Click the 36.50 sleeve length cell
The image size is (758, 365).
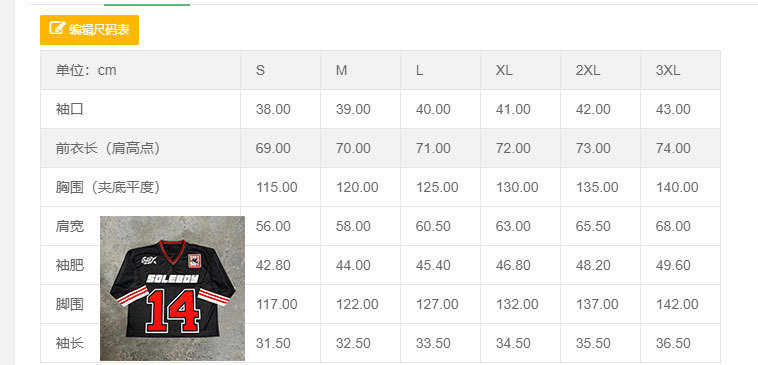coord(673,343)
